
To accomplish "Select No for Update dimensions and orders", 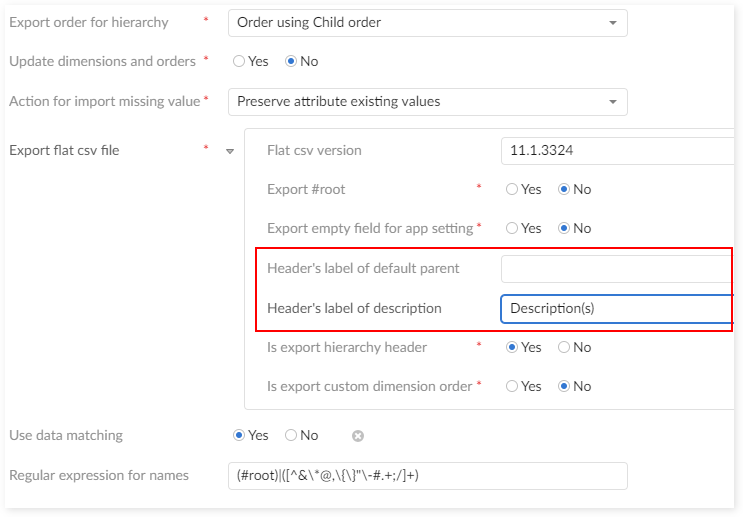I will point(292,61).
